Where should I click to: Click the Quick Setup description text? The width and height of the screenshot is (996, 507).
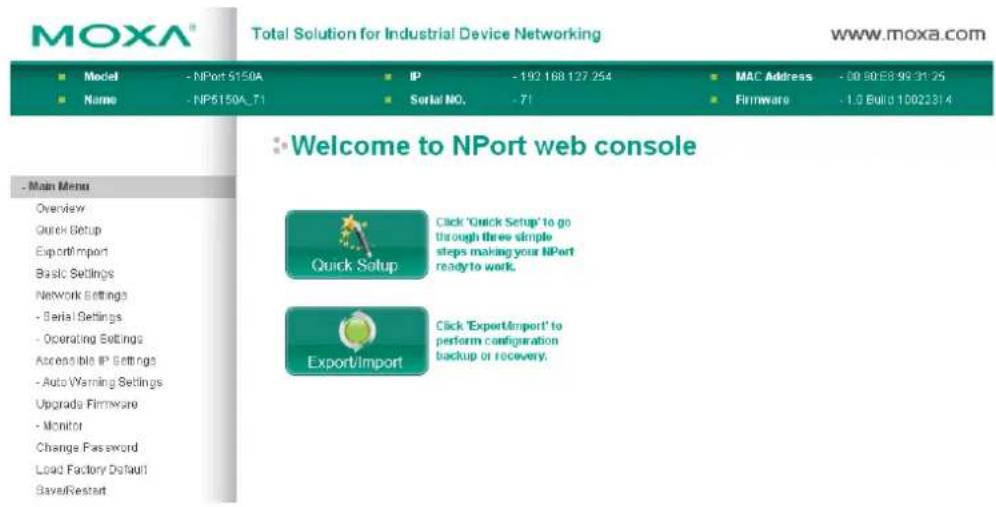[x=505, y=245]
